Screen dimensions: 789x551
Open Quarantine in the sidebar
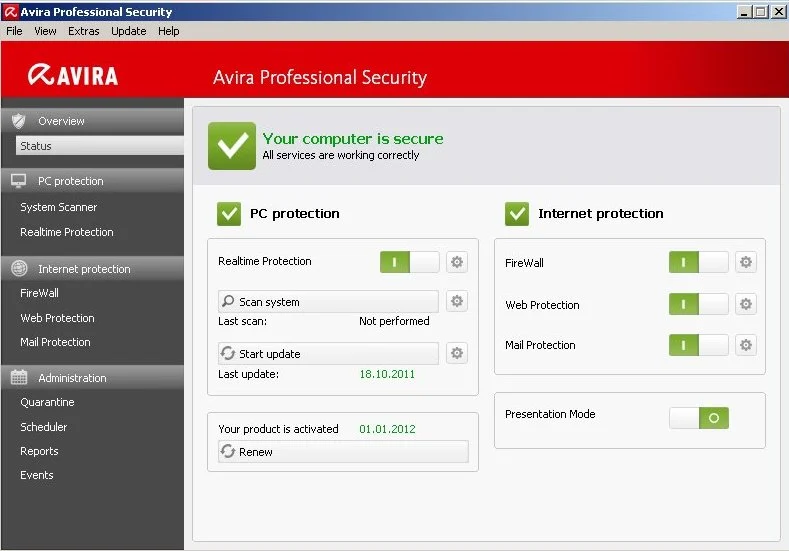point(47,403)
